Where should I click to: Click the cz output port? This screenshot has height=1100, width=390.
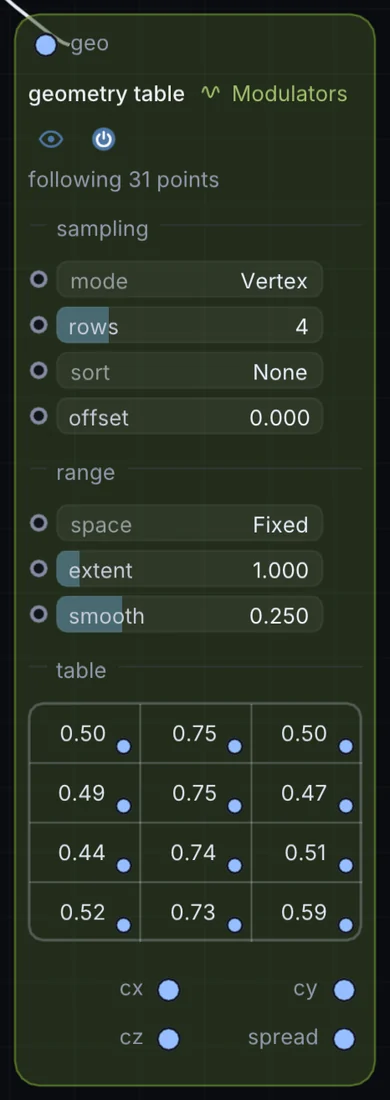(x=168, y=1039)
